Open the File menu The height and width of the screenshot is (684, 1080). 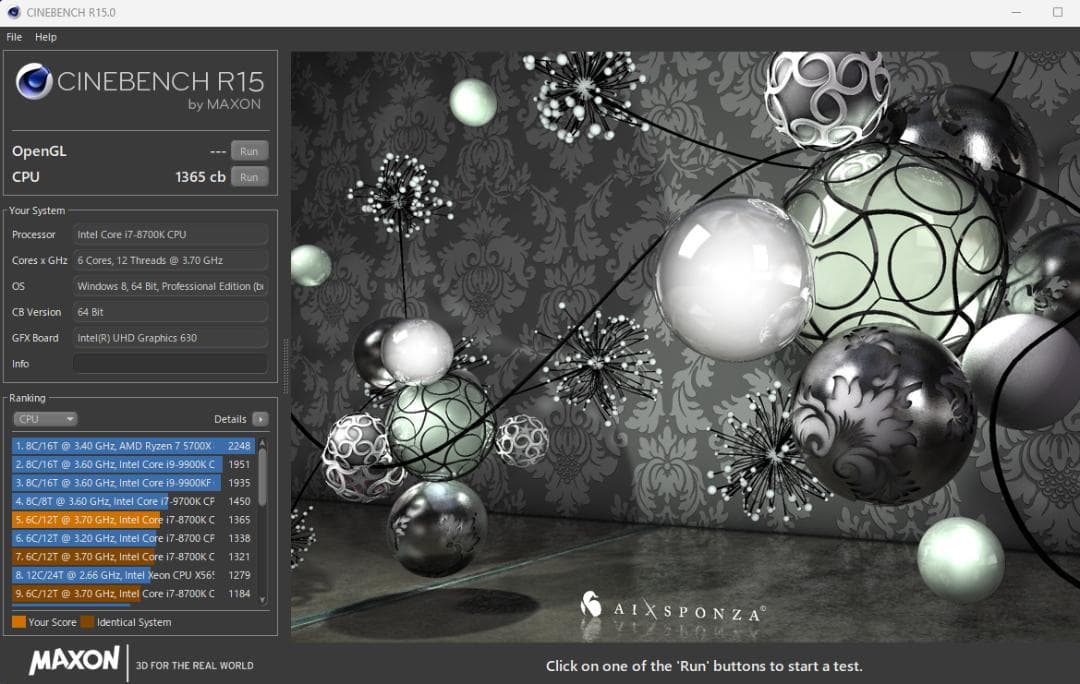click(13, 36)
